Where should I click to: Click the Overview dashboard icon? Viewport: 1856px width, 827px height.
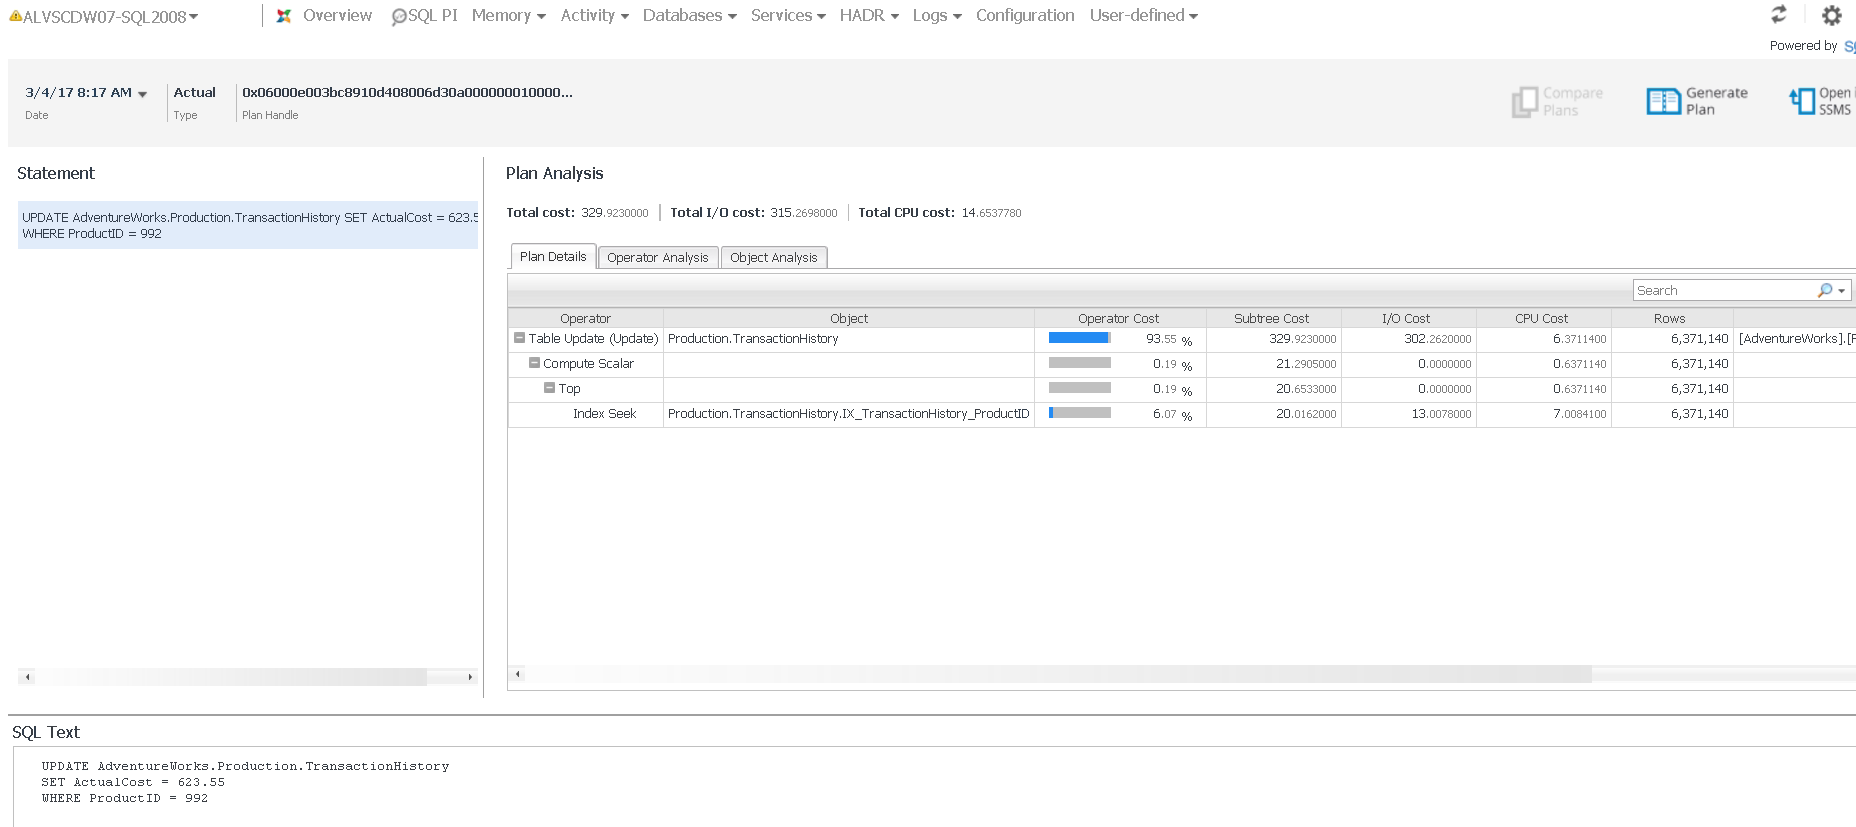tap(284, 16)
